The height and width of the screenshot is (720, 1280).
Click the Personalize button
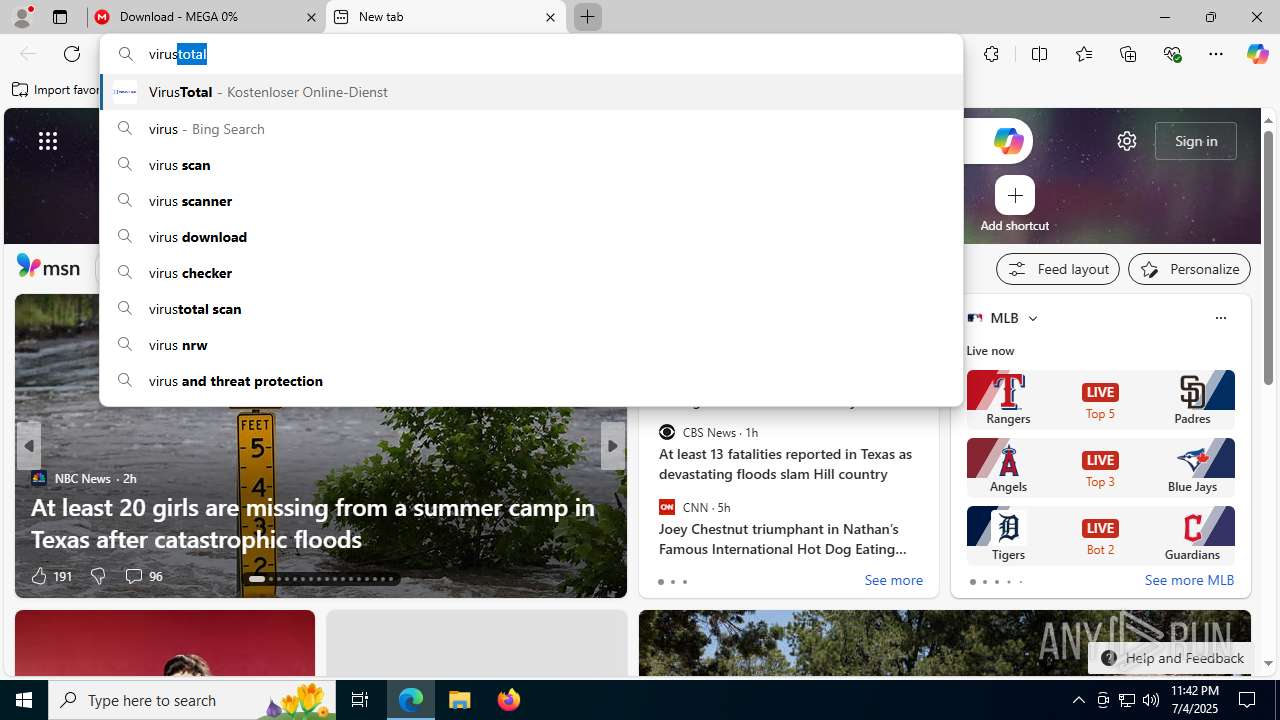pos(1189,269)
